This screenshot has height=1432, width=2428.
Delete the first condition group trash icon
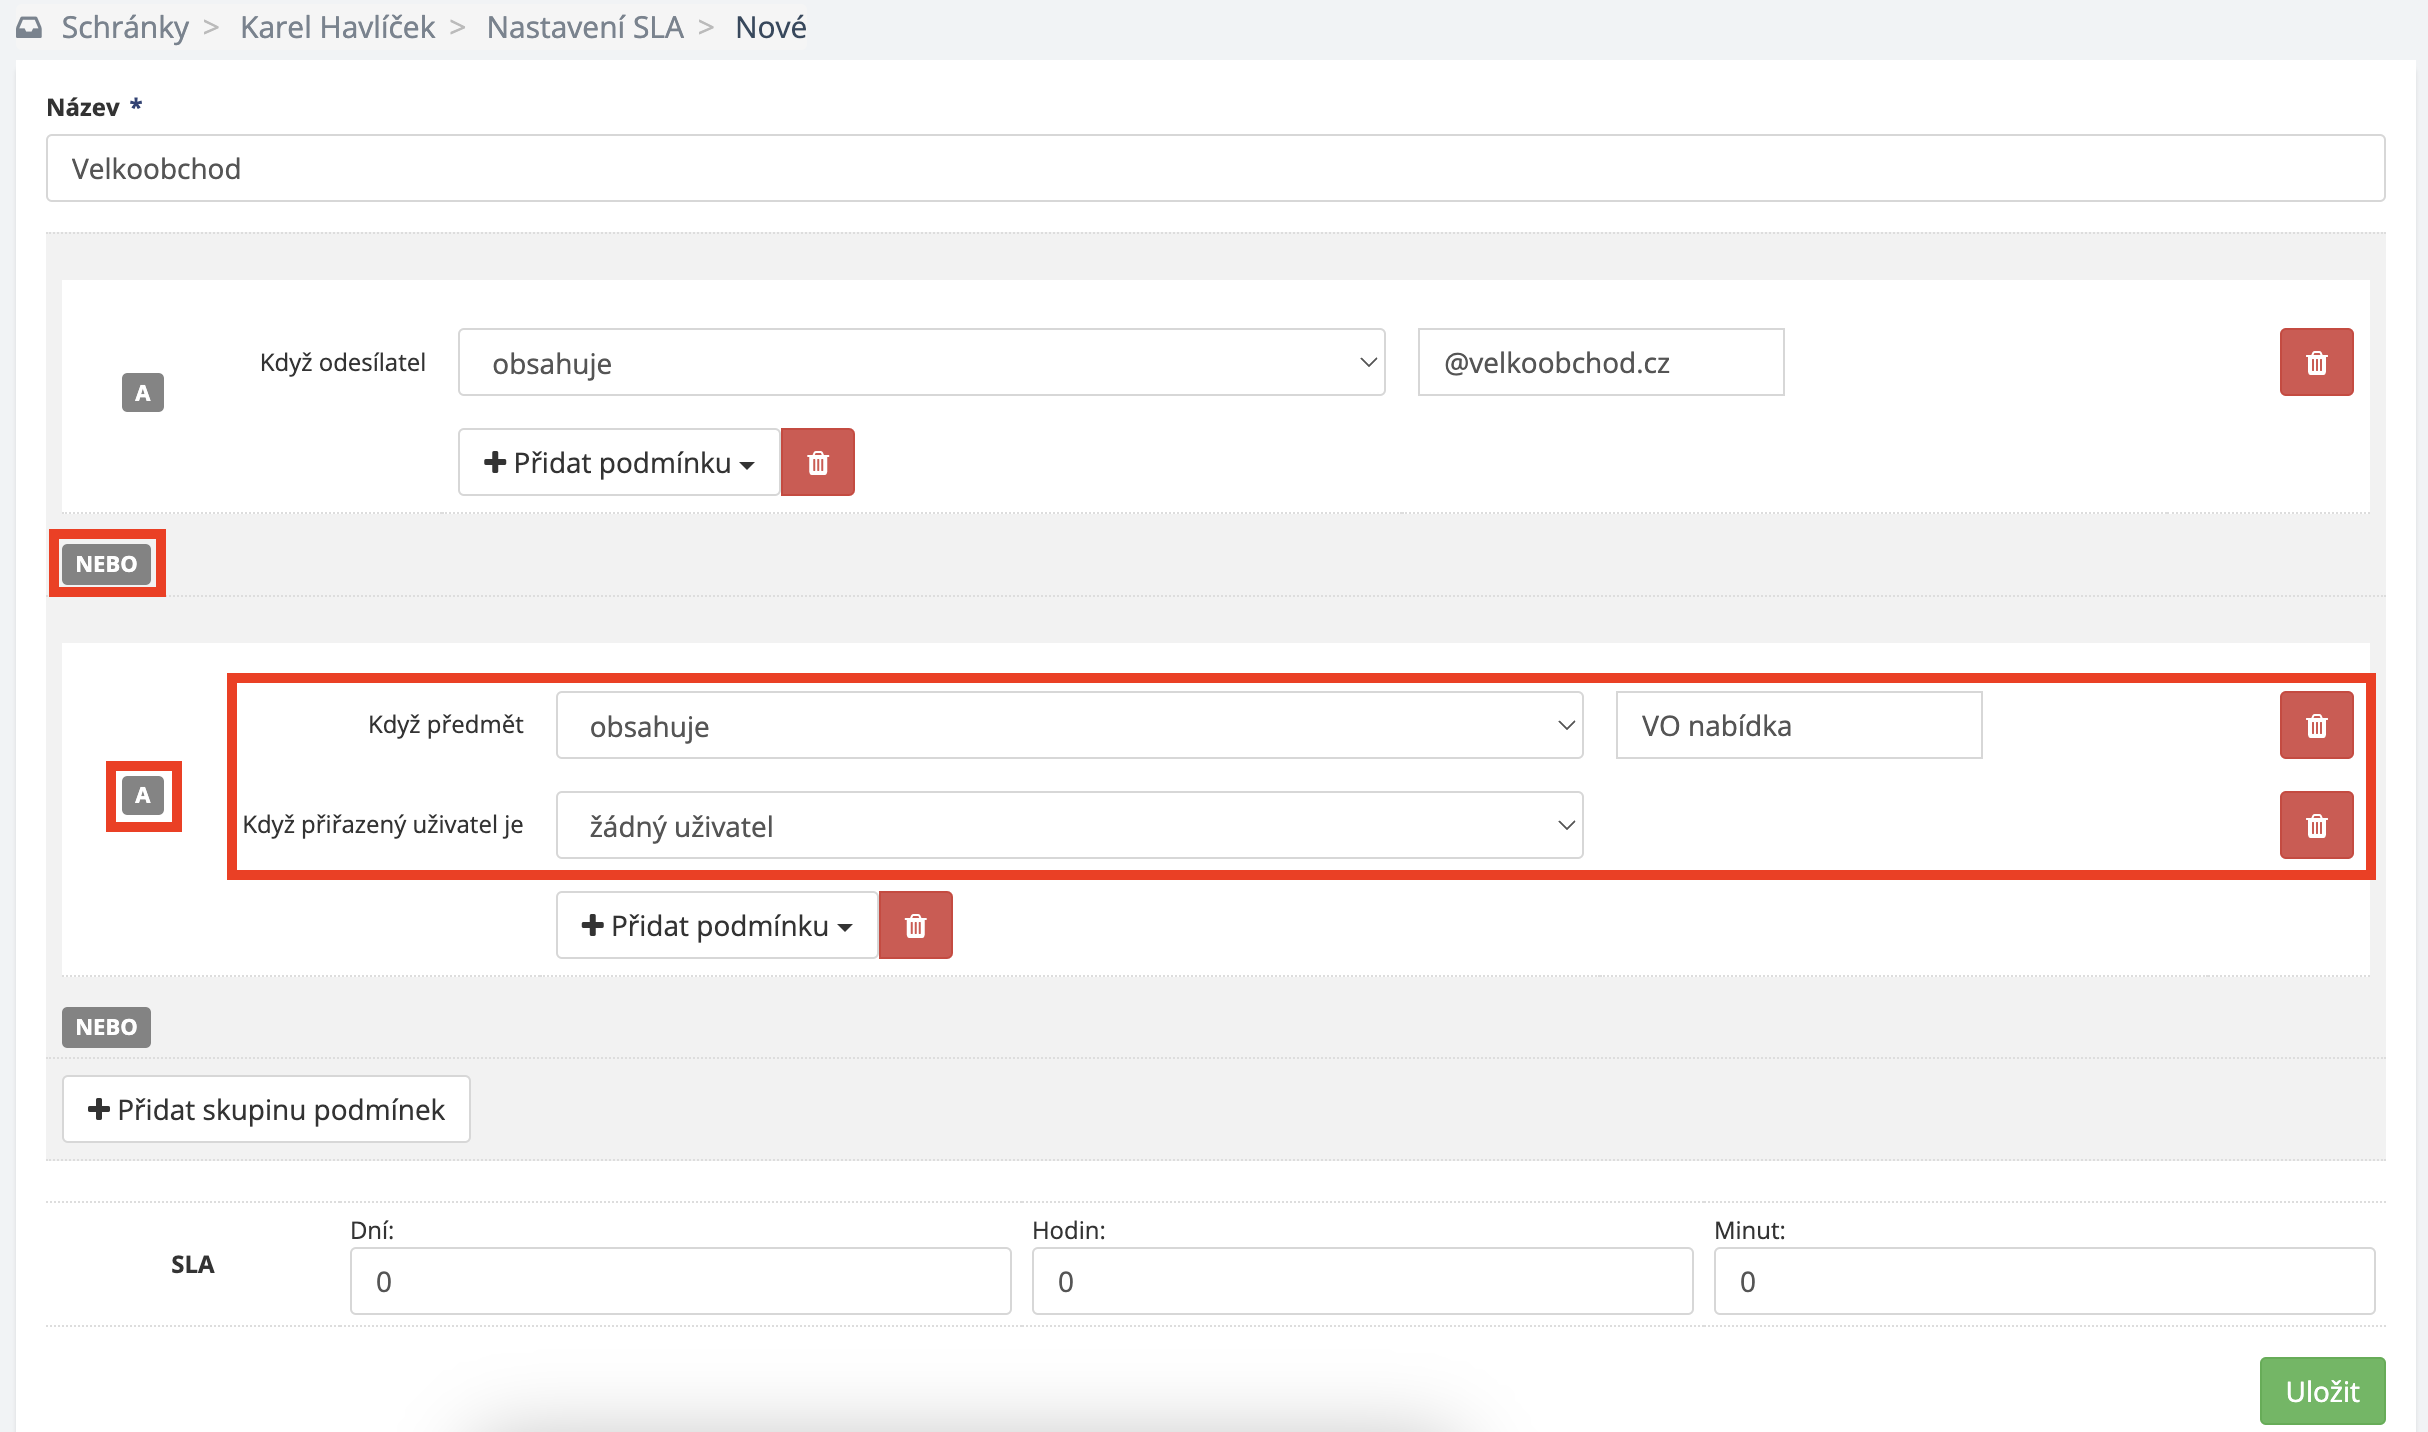[817, 462]
